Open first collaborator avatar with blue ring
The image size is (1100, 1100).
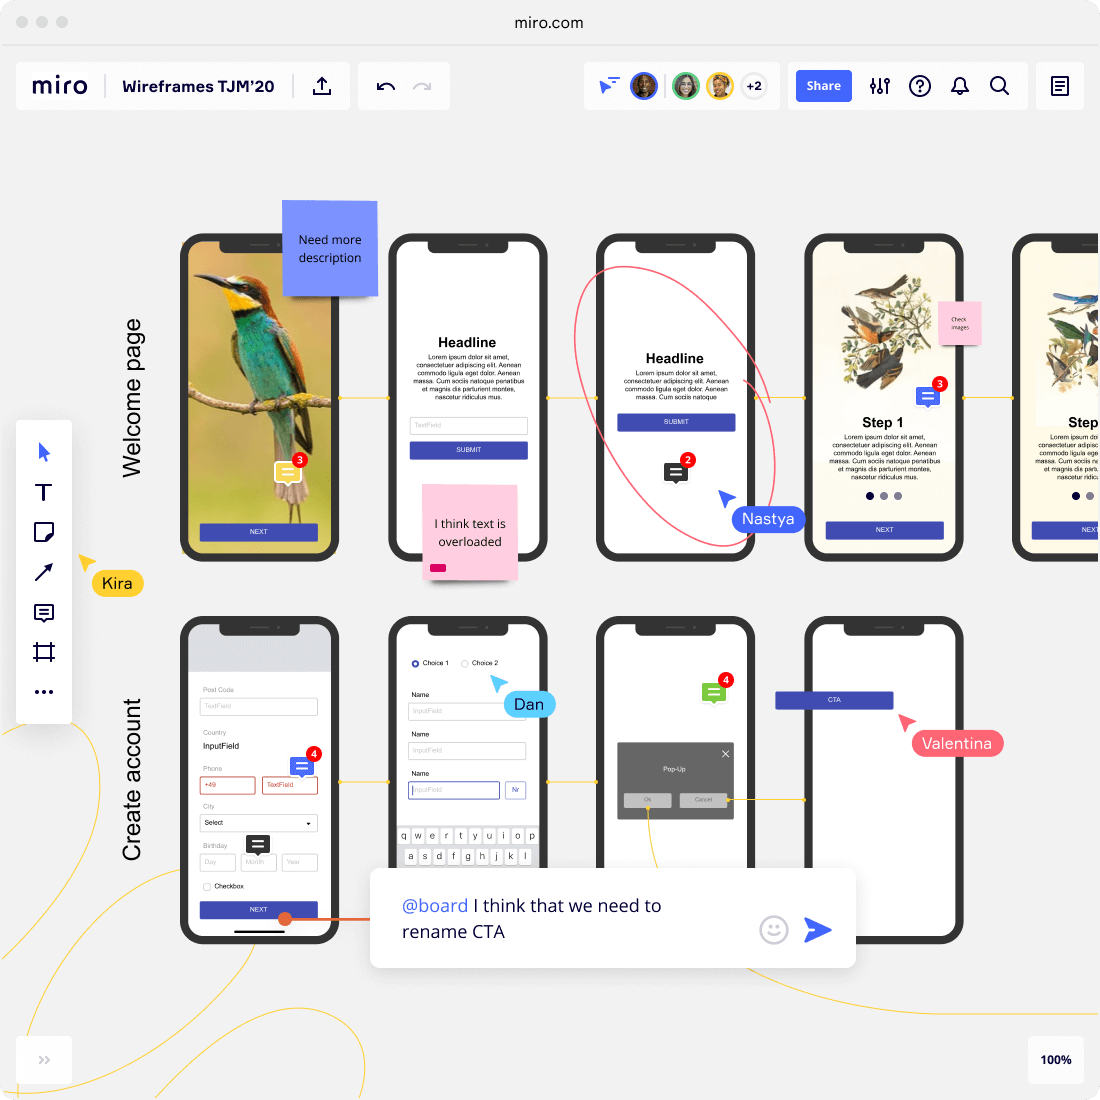[643, 86]
